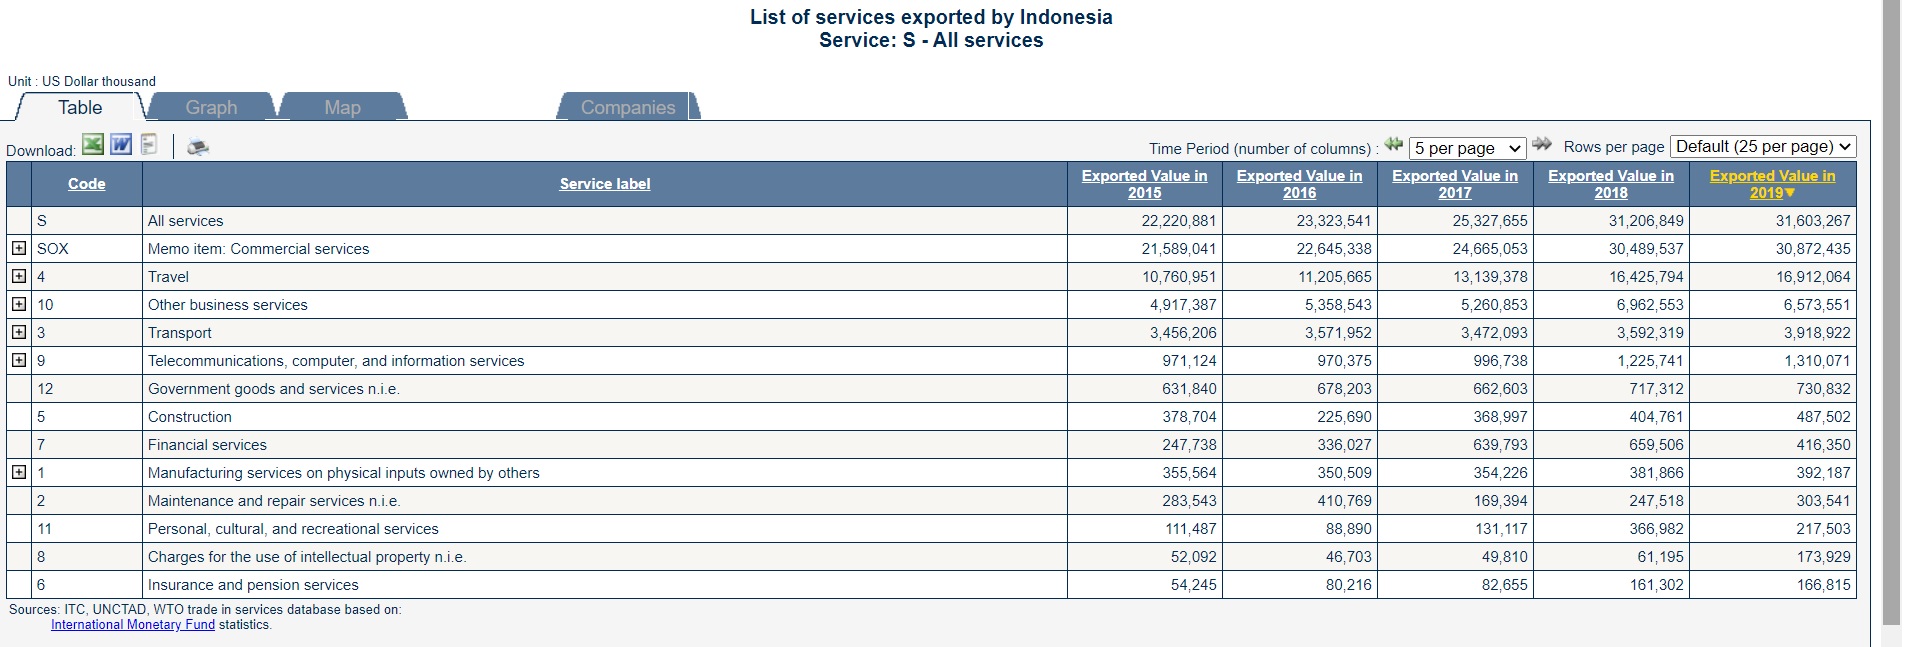
Task: Open the International Monetary Fund link
Action: click(133, 624)
